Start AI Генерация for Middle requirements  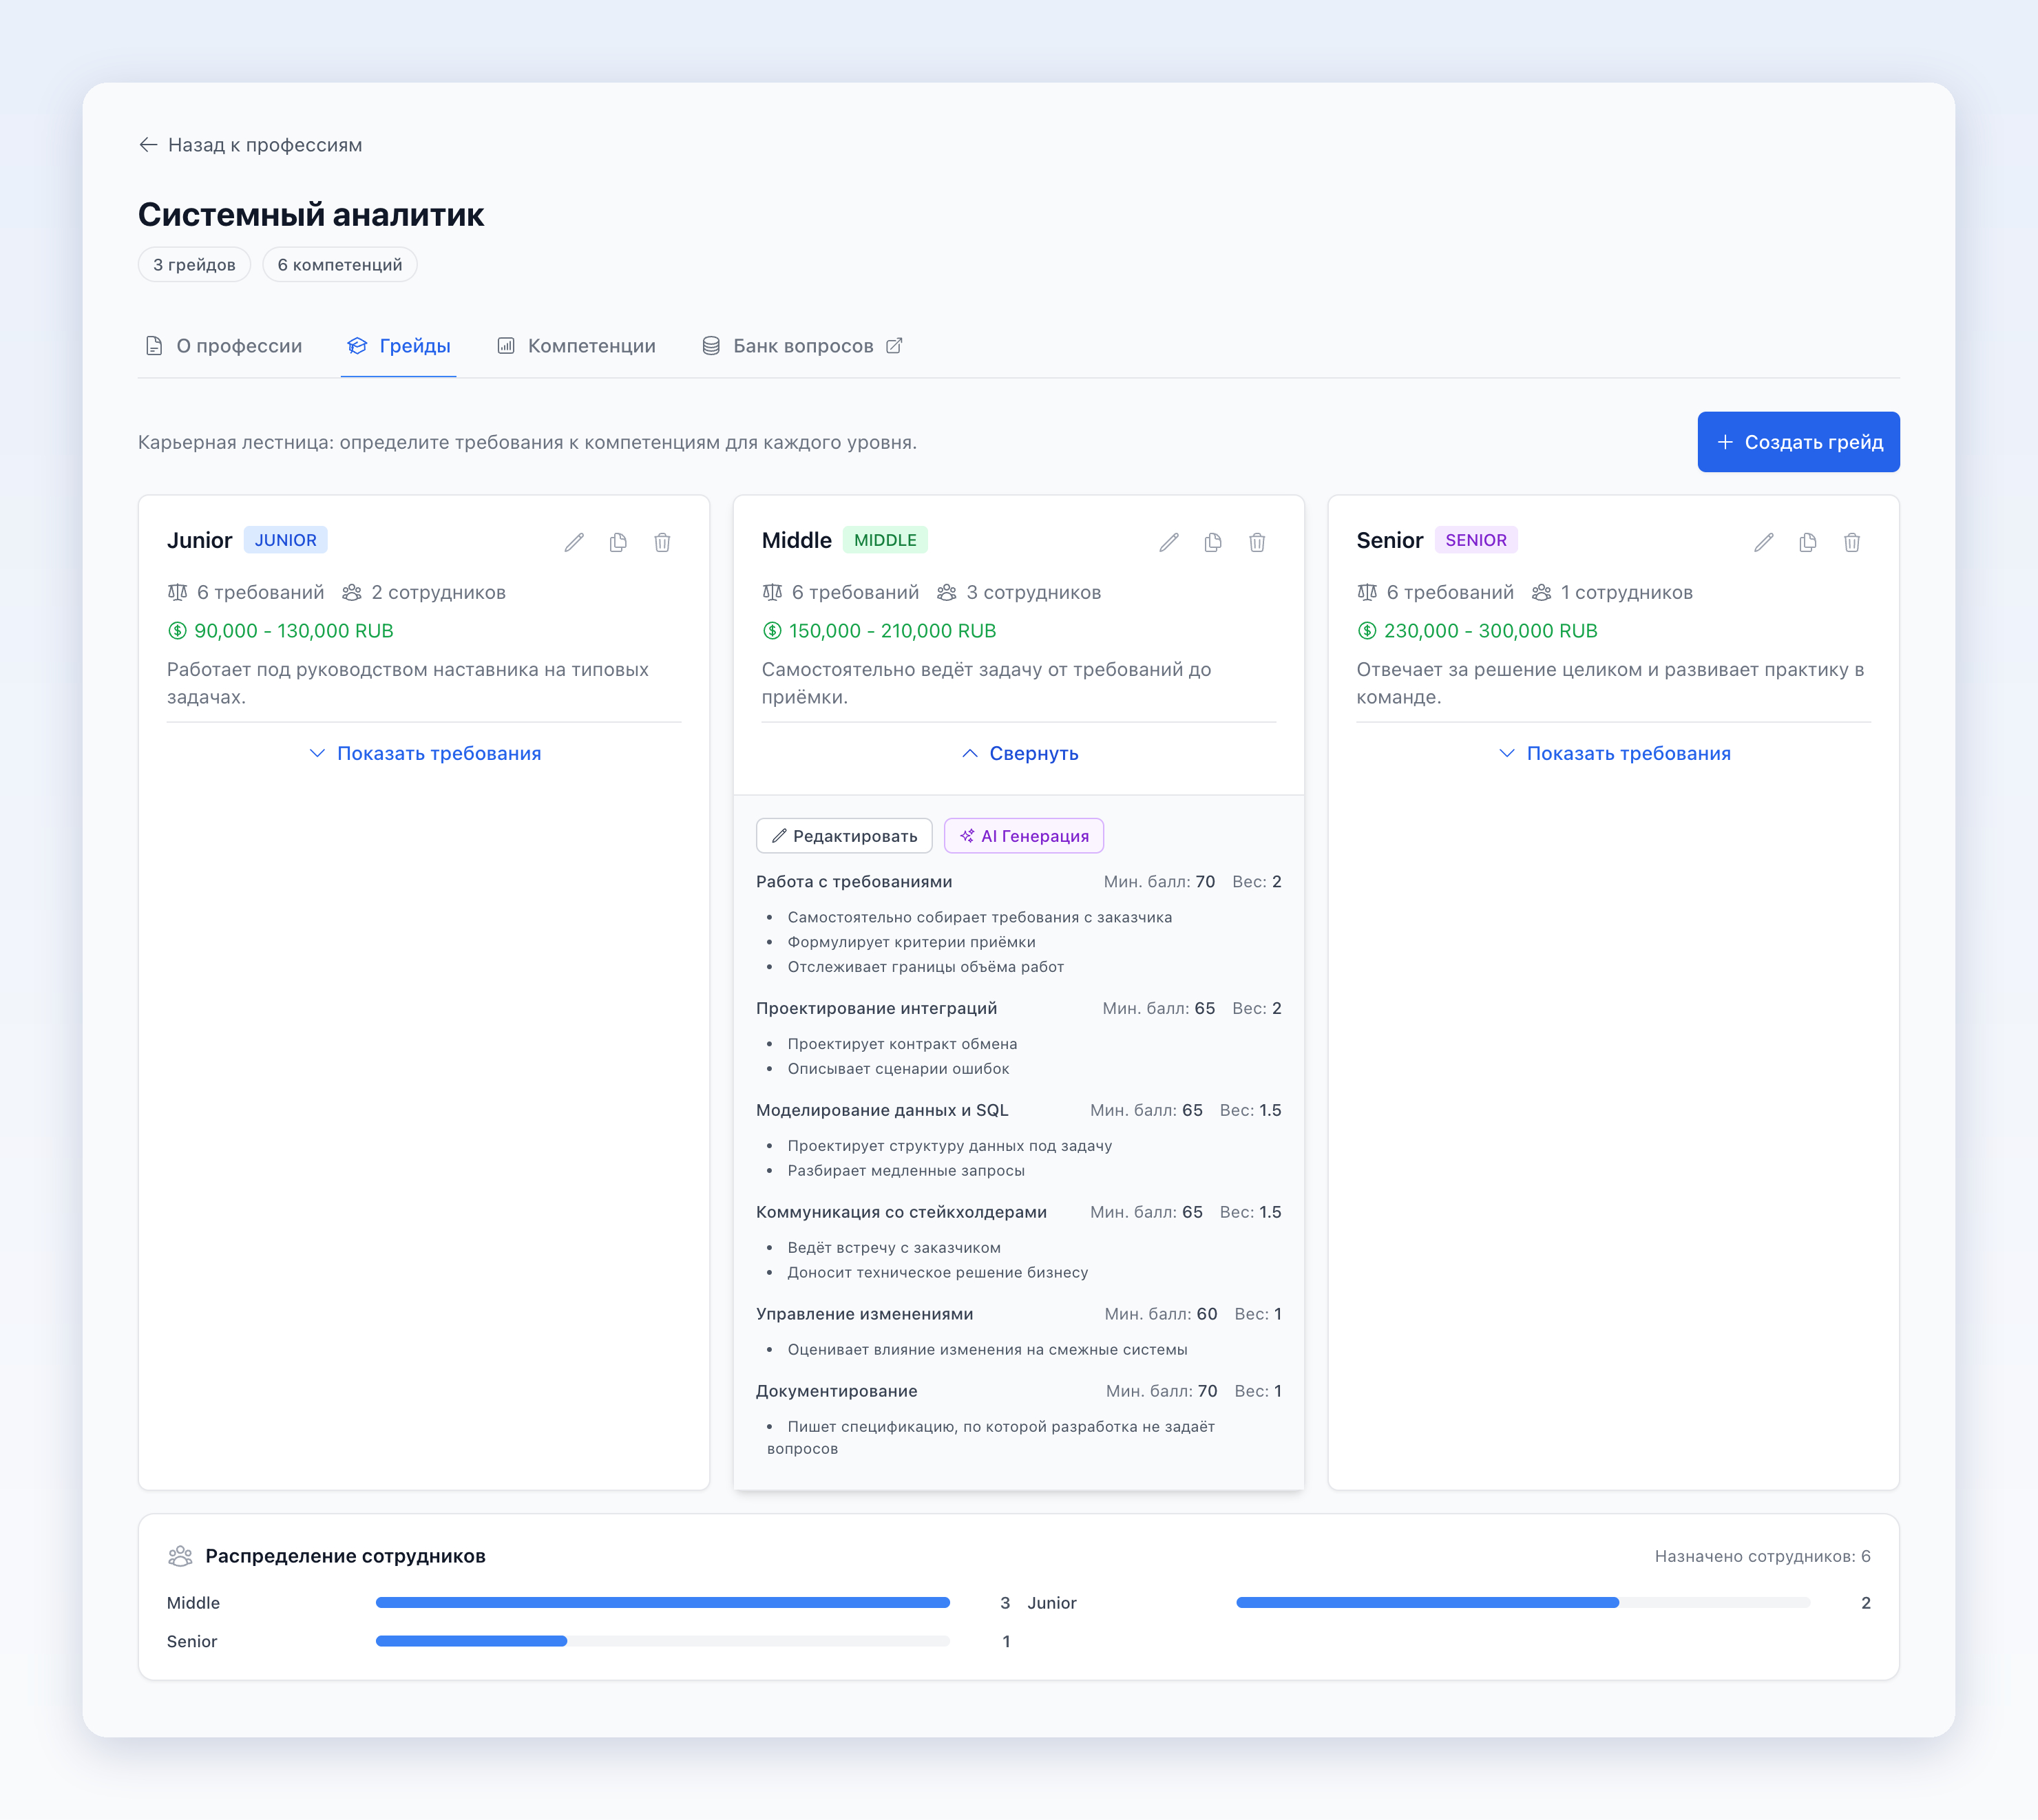(1024, 836)
